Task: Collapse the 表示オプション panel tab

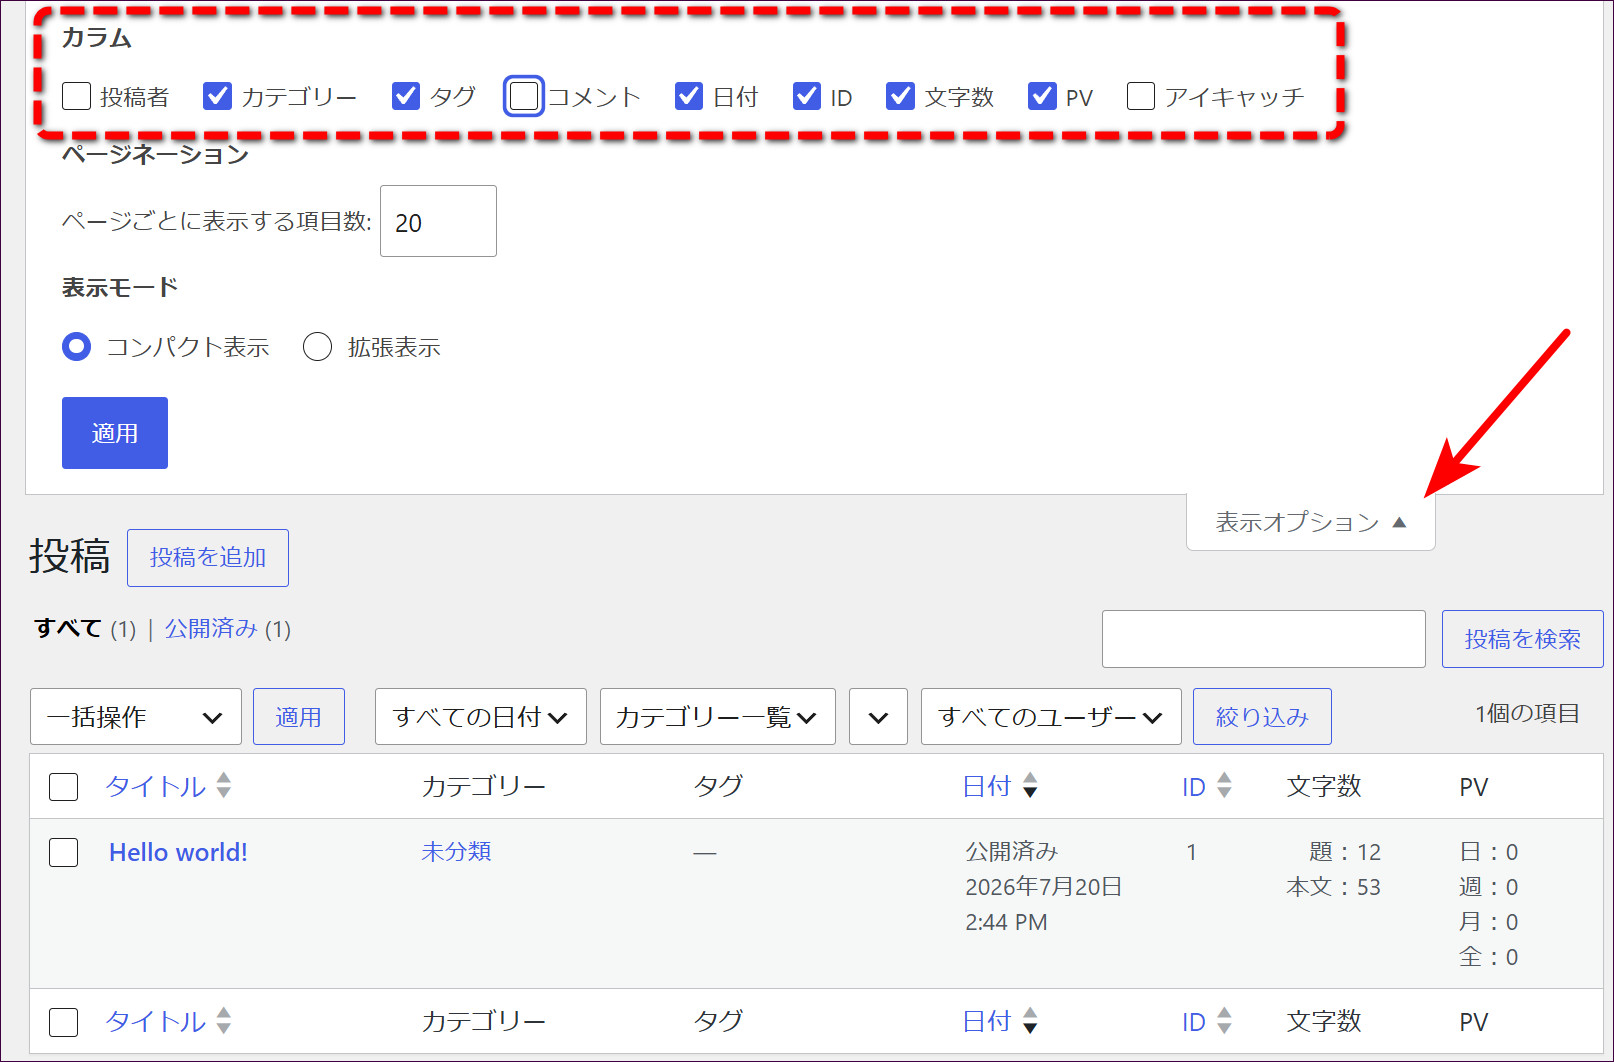Action: [x=1310, y=522]
